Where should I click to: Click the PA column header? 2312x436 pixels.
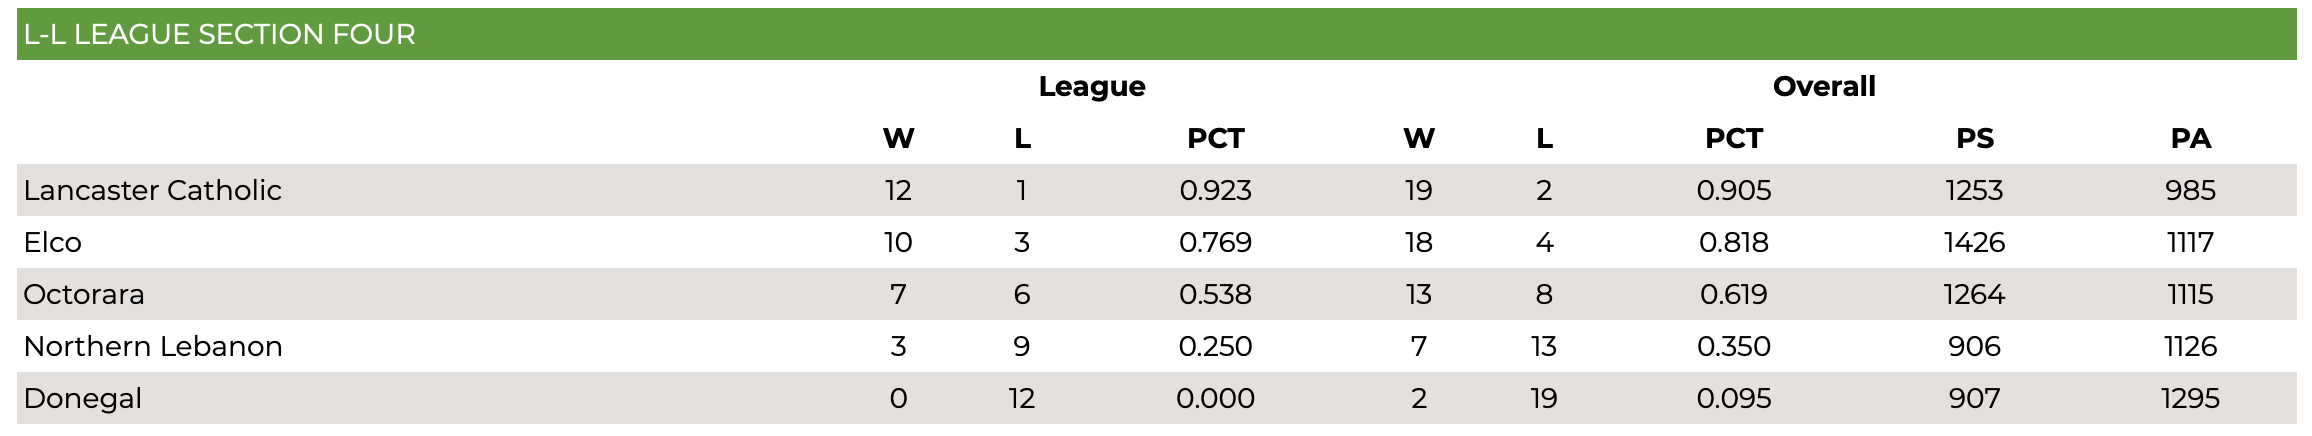[x=2190, y=138]
